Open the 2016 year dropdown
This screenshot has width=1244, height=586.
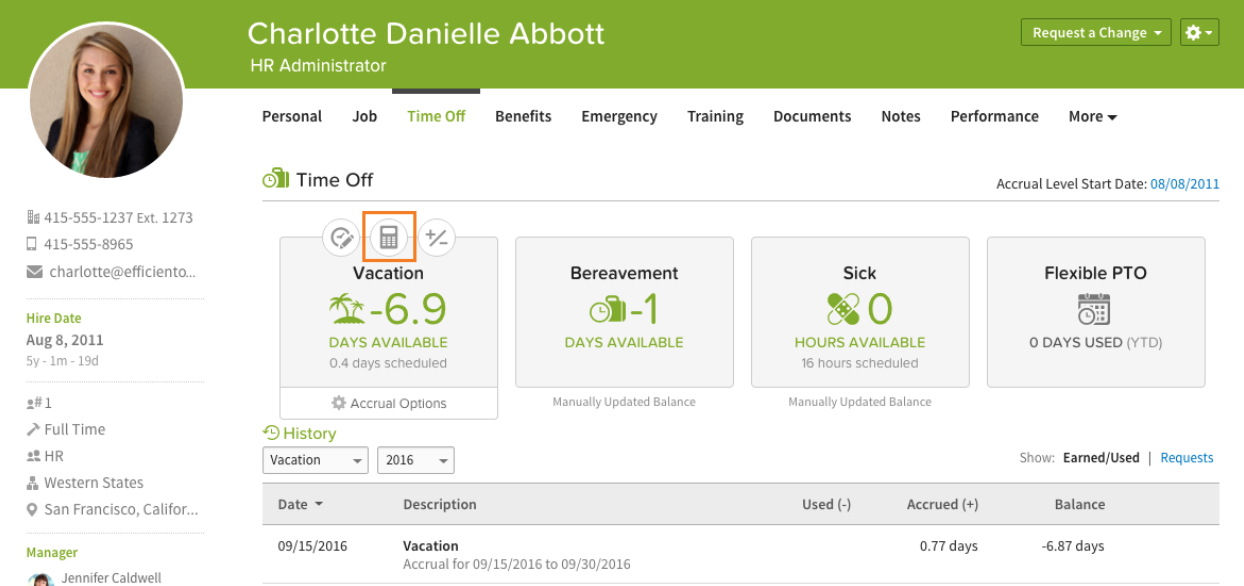tap(415, 460)
